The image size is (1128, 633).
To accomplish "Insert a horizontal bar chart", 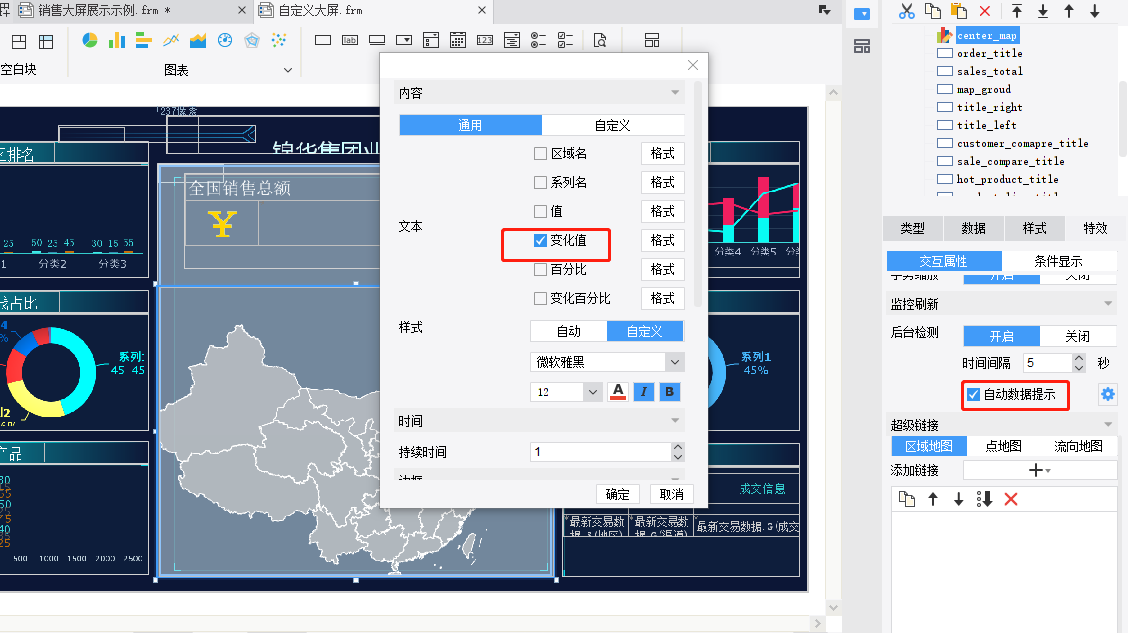I will [x=143, y=40].
